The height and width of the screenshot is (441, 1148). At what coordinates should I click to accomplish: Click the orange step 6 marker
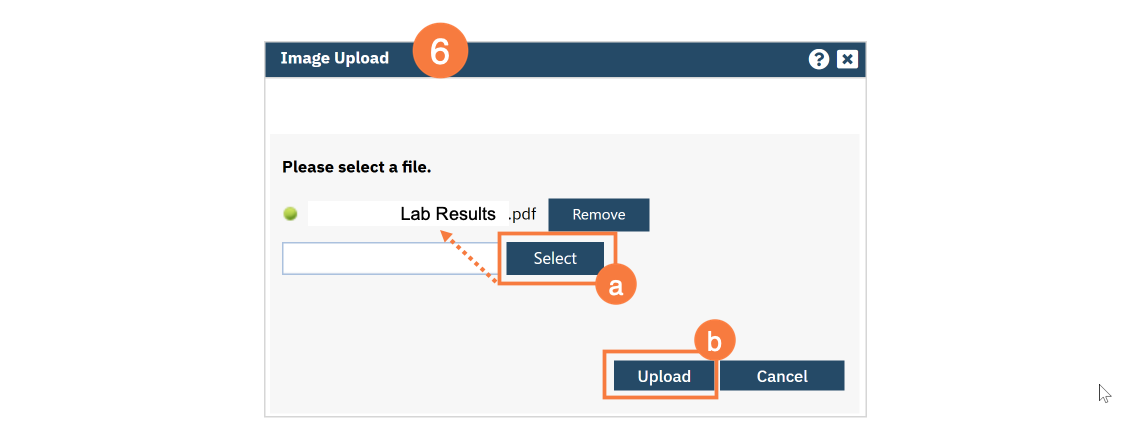[440, 54]
